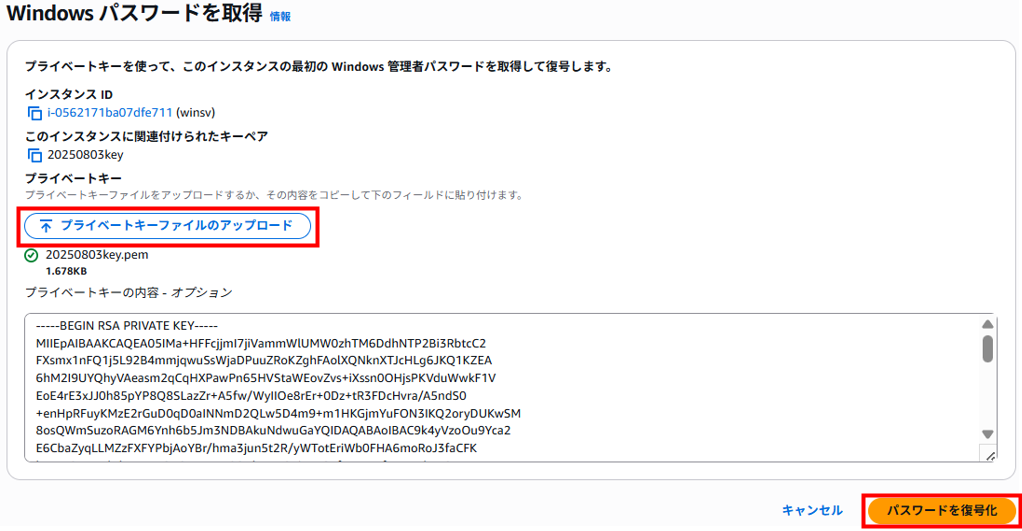Click the textarea scrollbar up arrow

click(987, 324)
